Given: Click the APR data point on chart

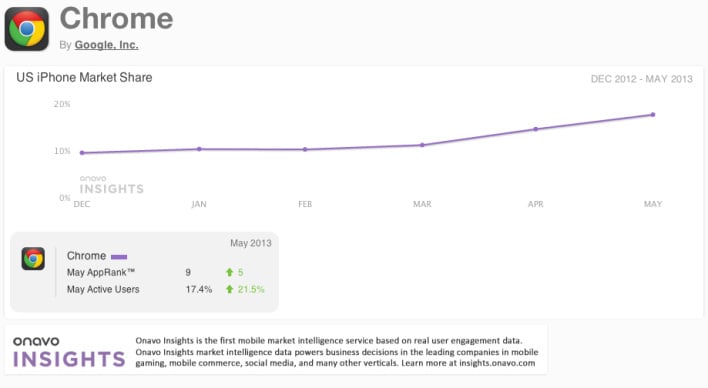Looking at the screenshot, I should [x=536, y=129].
